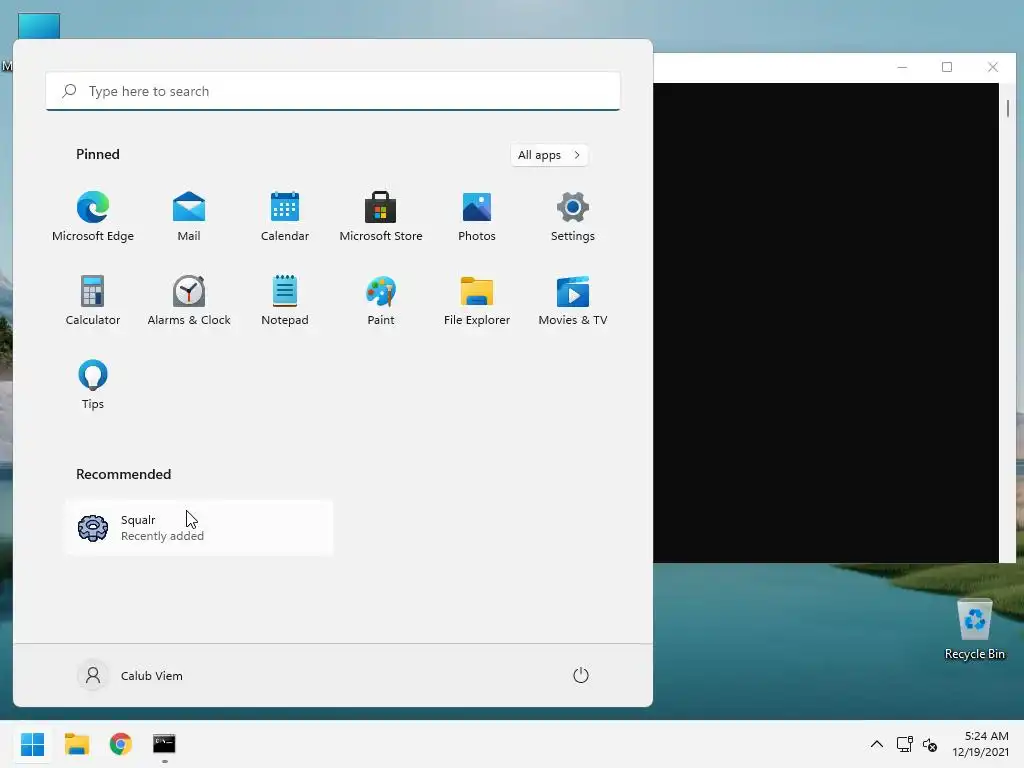Click the Type here to search field
The width and height of the screenshot is (1024, 768).
point(333,91)
